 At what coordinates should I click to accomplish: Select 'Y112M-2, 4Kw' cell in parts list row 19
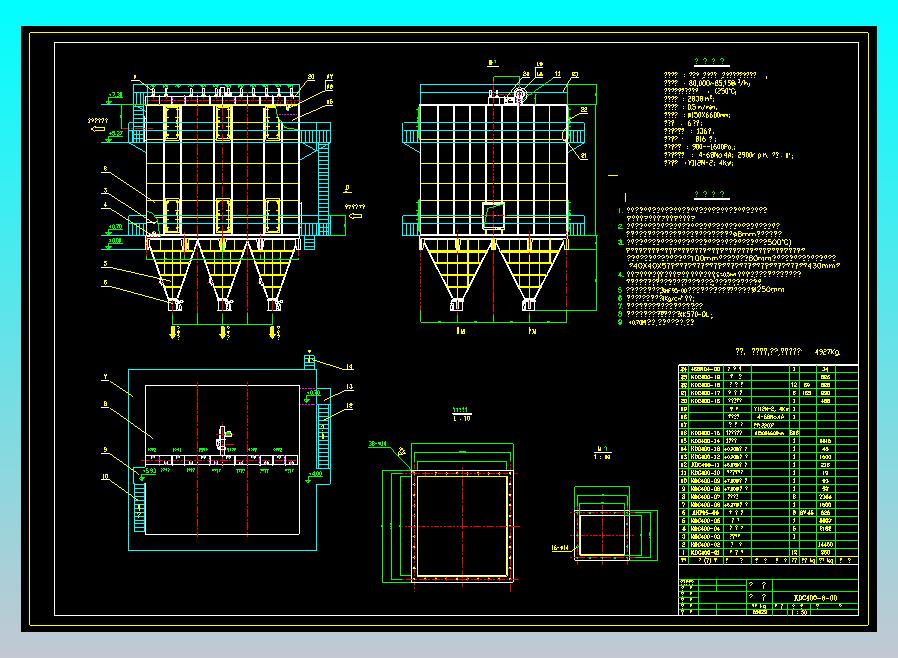[x=770, y=409]
